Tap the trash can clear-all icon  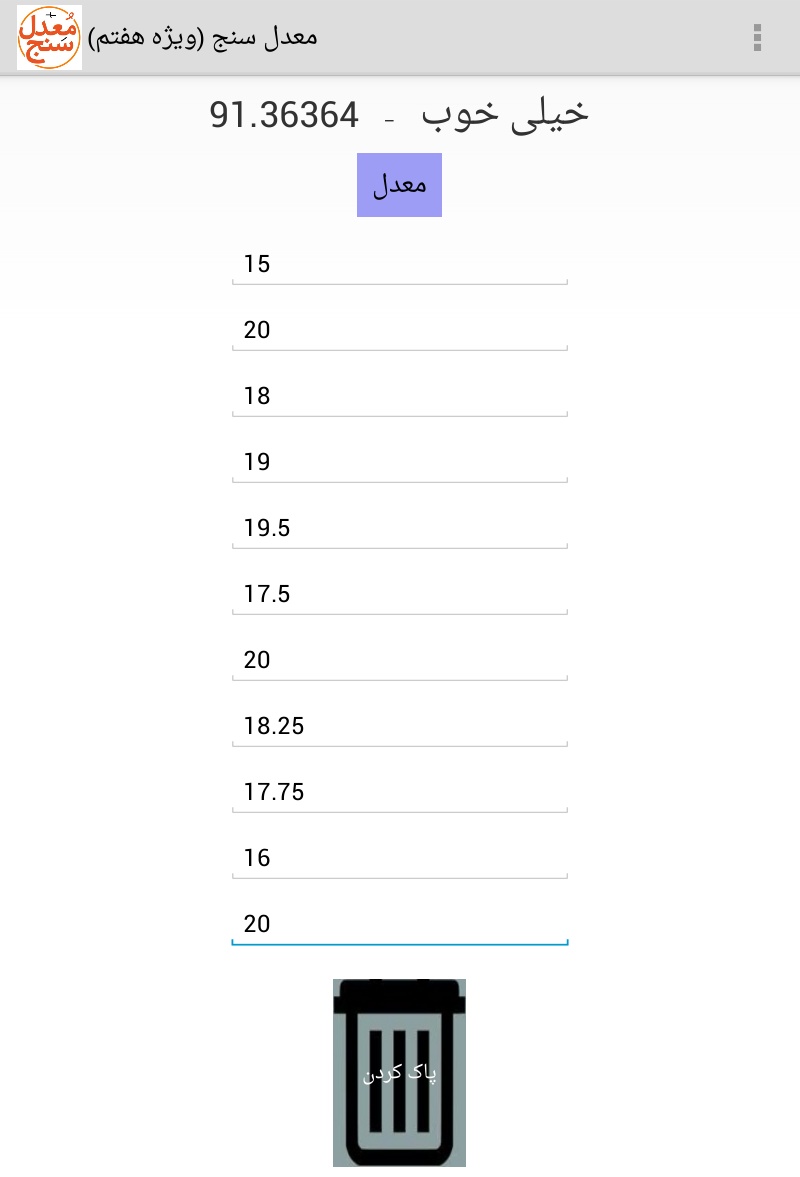[x=399, y=1072]
